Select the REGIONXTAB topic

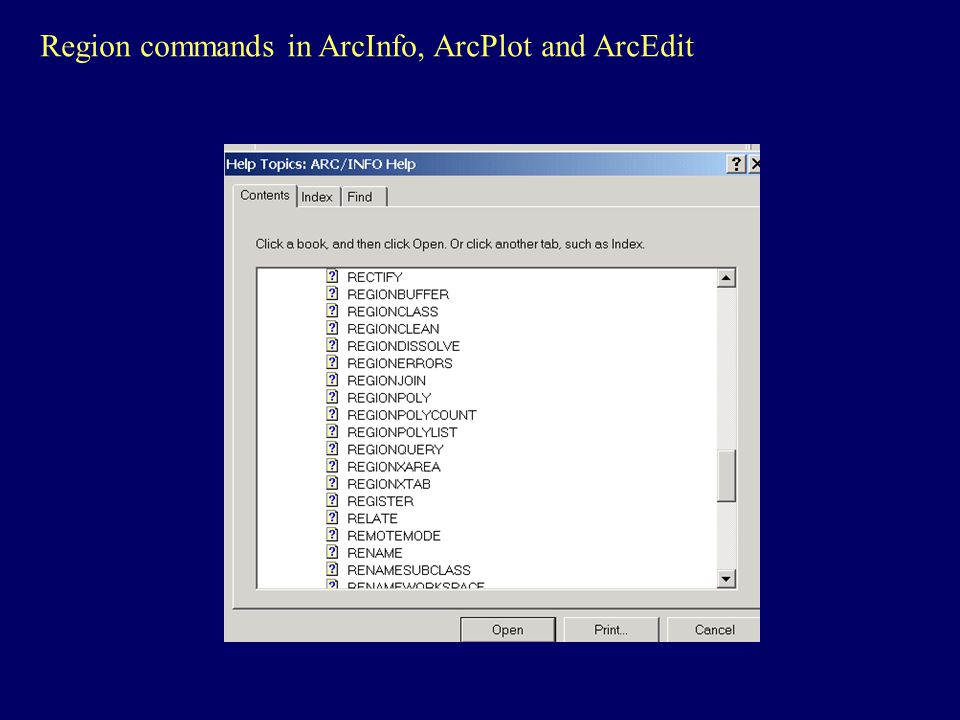click(389, 484)
